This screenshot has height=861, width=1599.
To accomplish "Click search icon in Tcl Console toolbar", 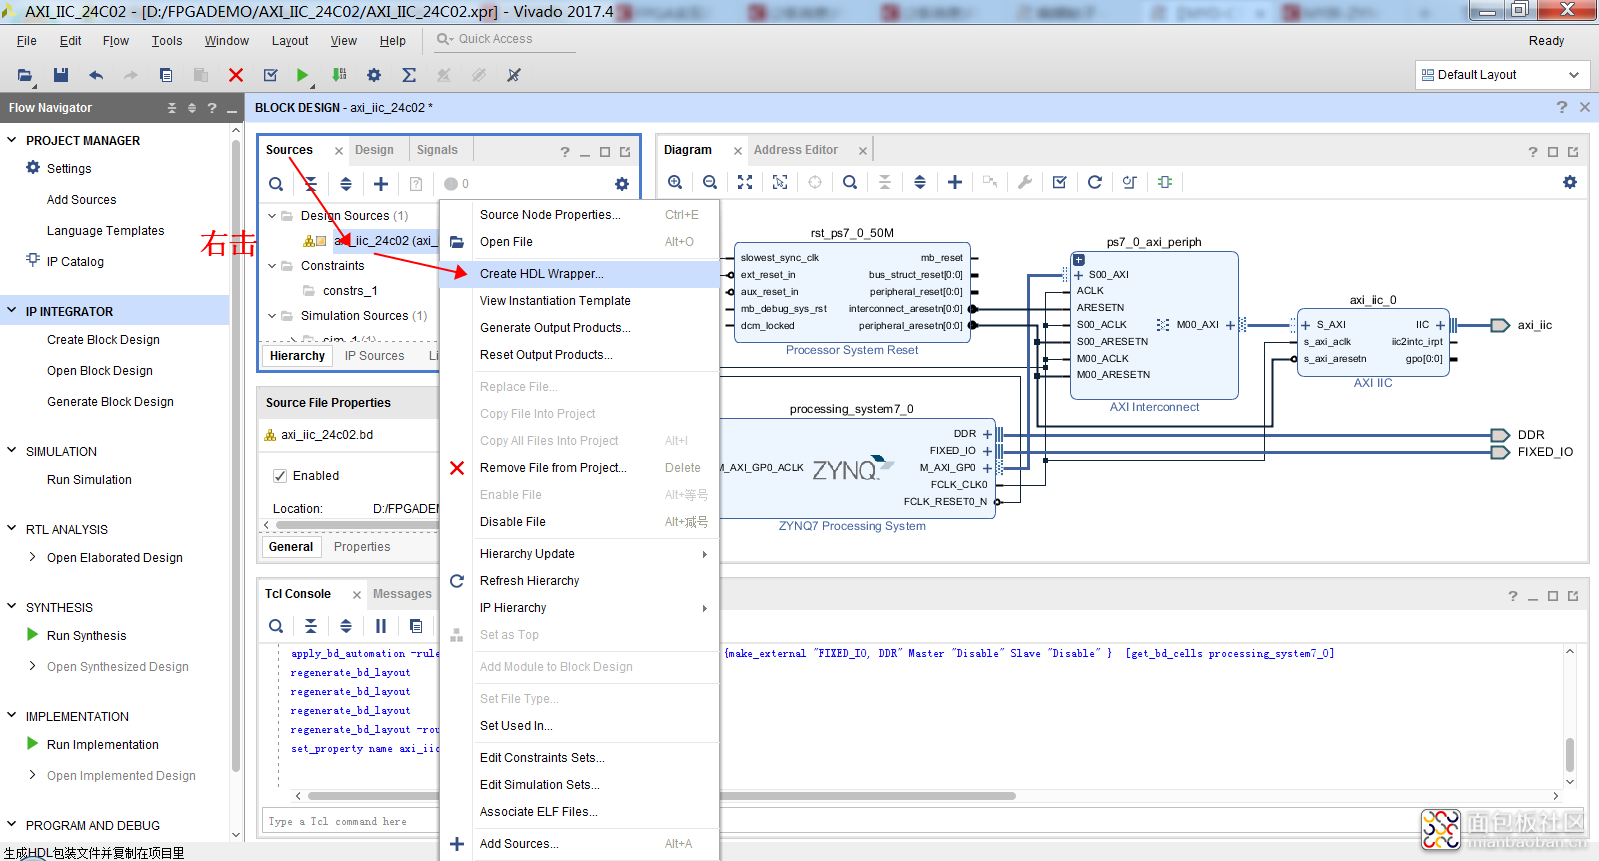I will coord(276,626).
